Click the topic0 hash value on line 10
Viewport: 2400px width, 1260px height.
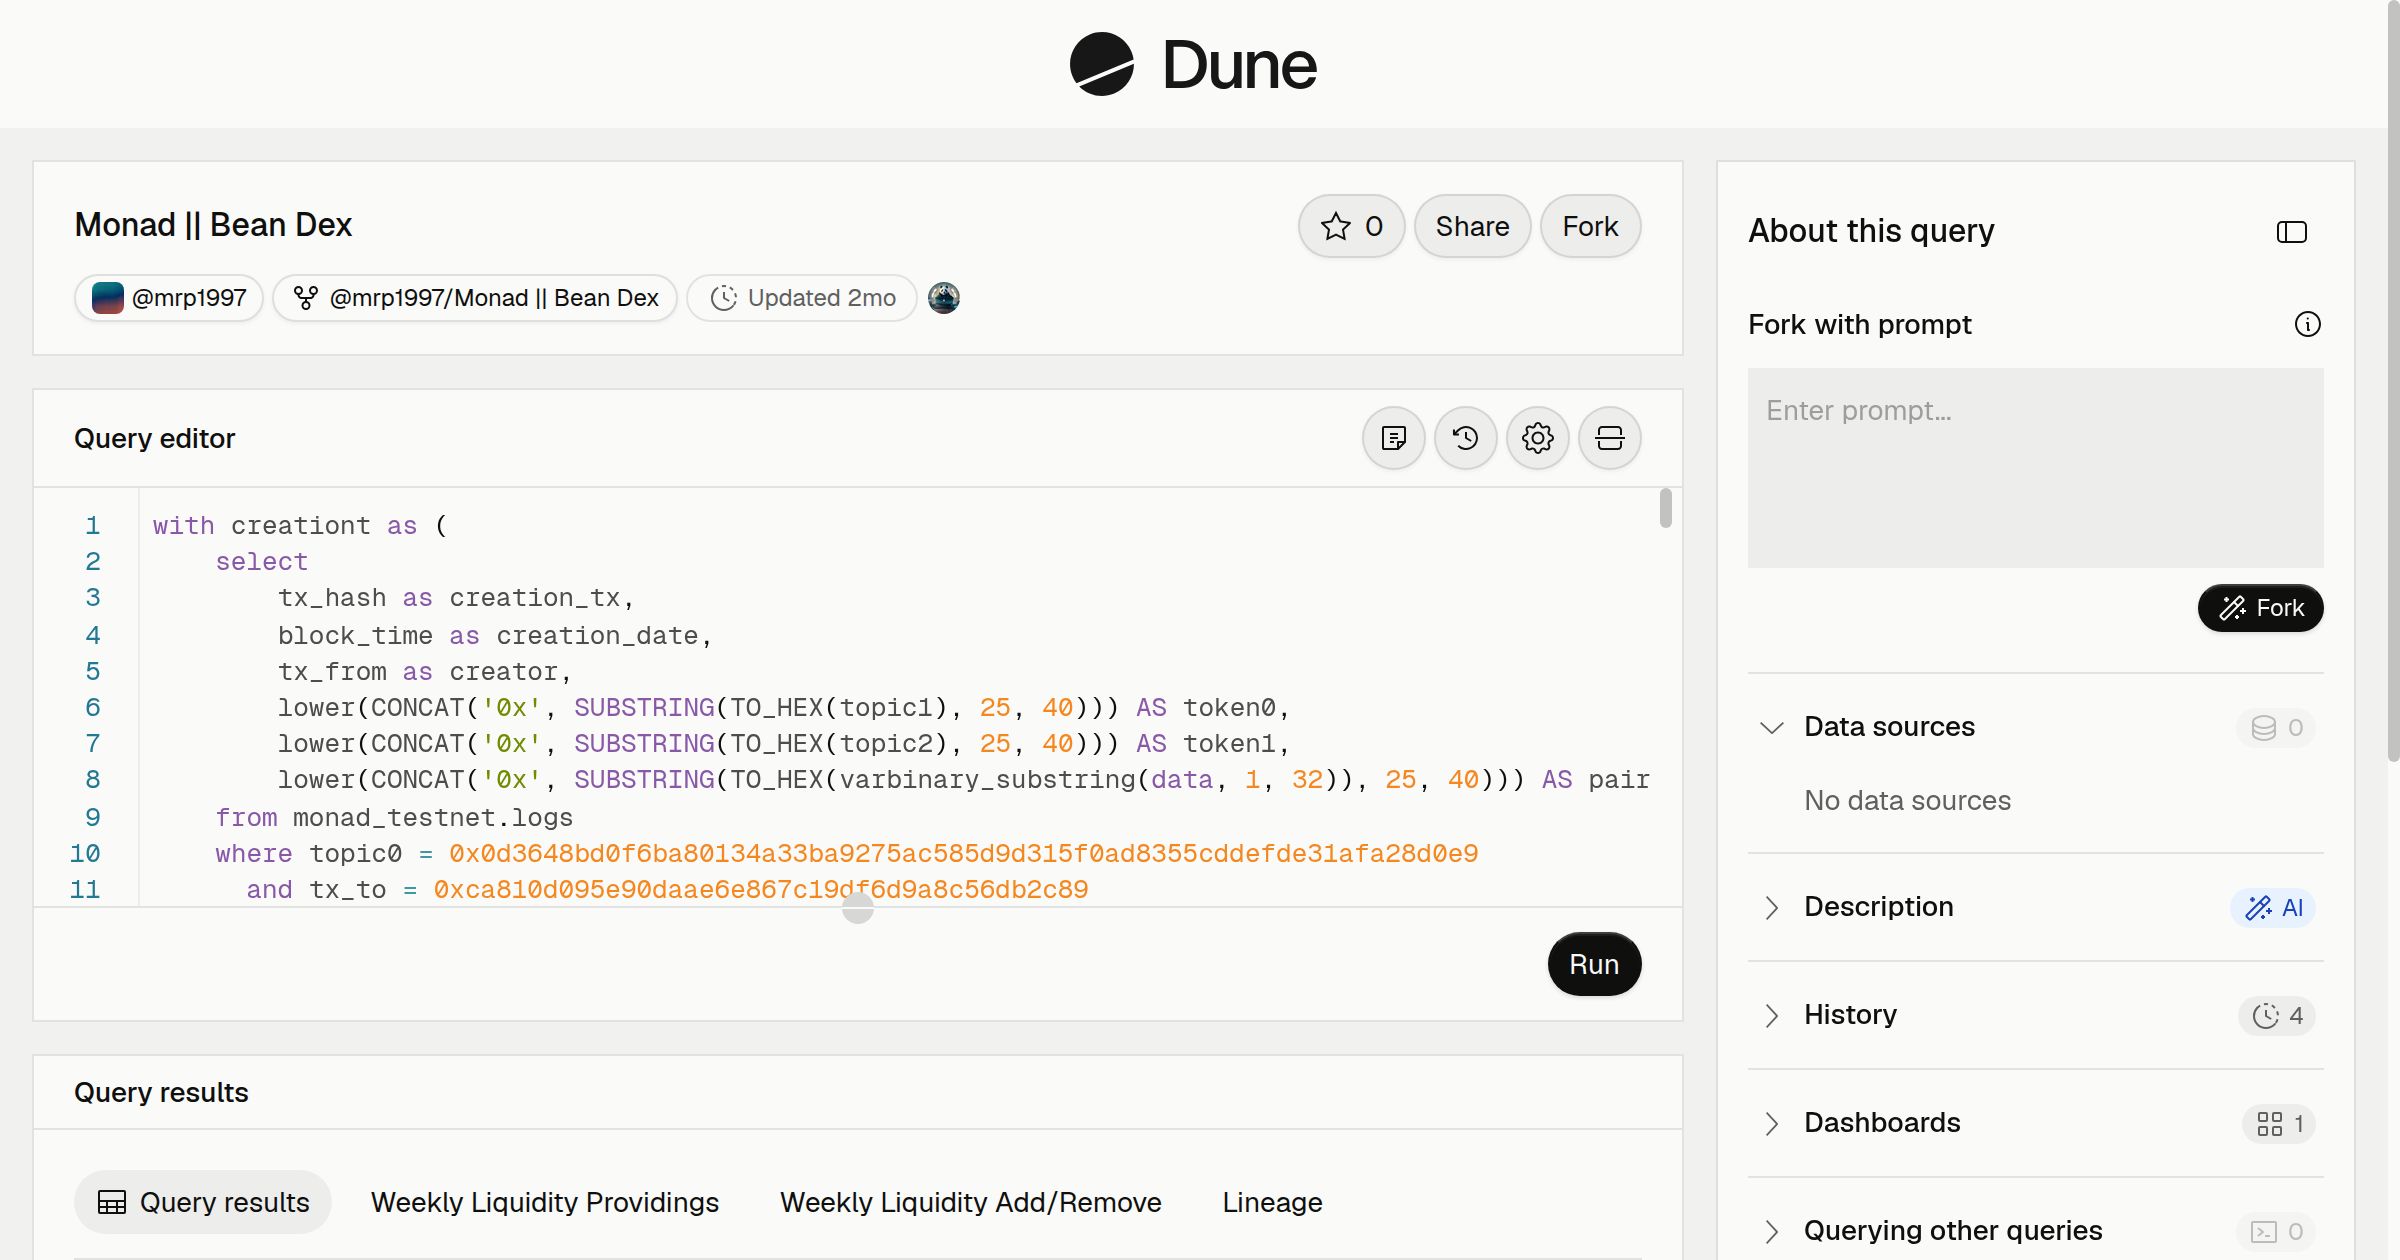tap(963, 853)
